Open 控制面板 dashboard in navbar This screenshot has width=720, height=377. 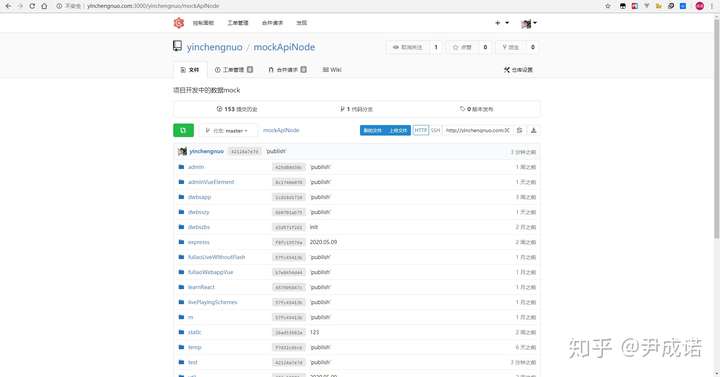point(203,23)
